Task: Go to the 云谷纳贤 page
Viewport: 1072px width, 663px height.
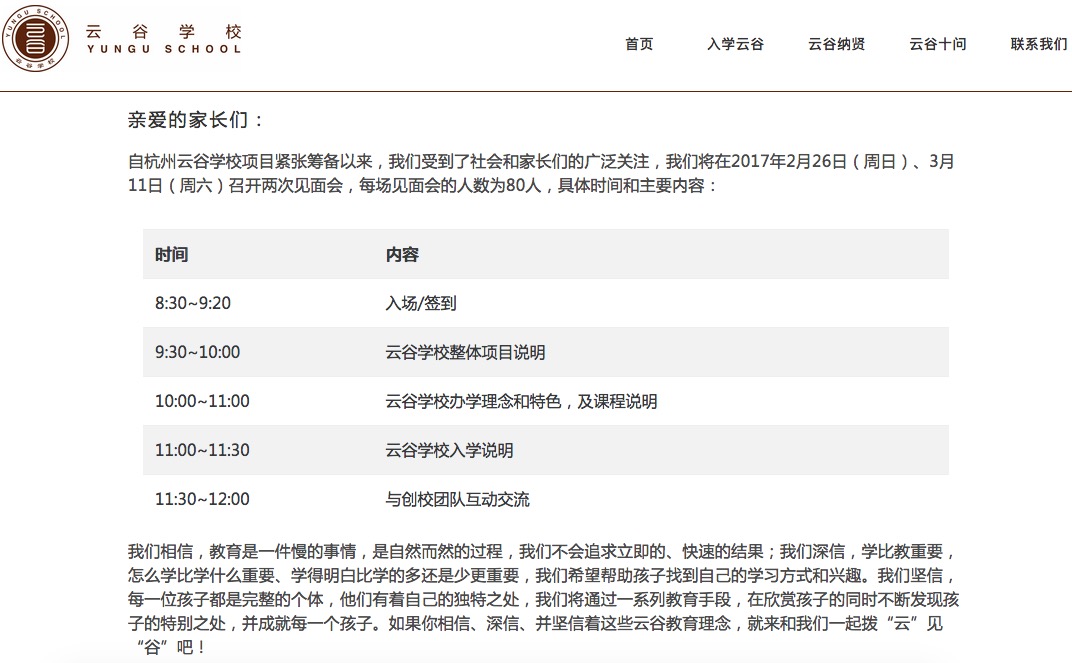Action: point(836,44)
